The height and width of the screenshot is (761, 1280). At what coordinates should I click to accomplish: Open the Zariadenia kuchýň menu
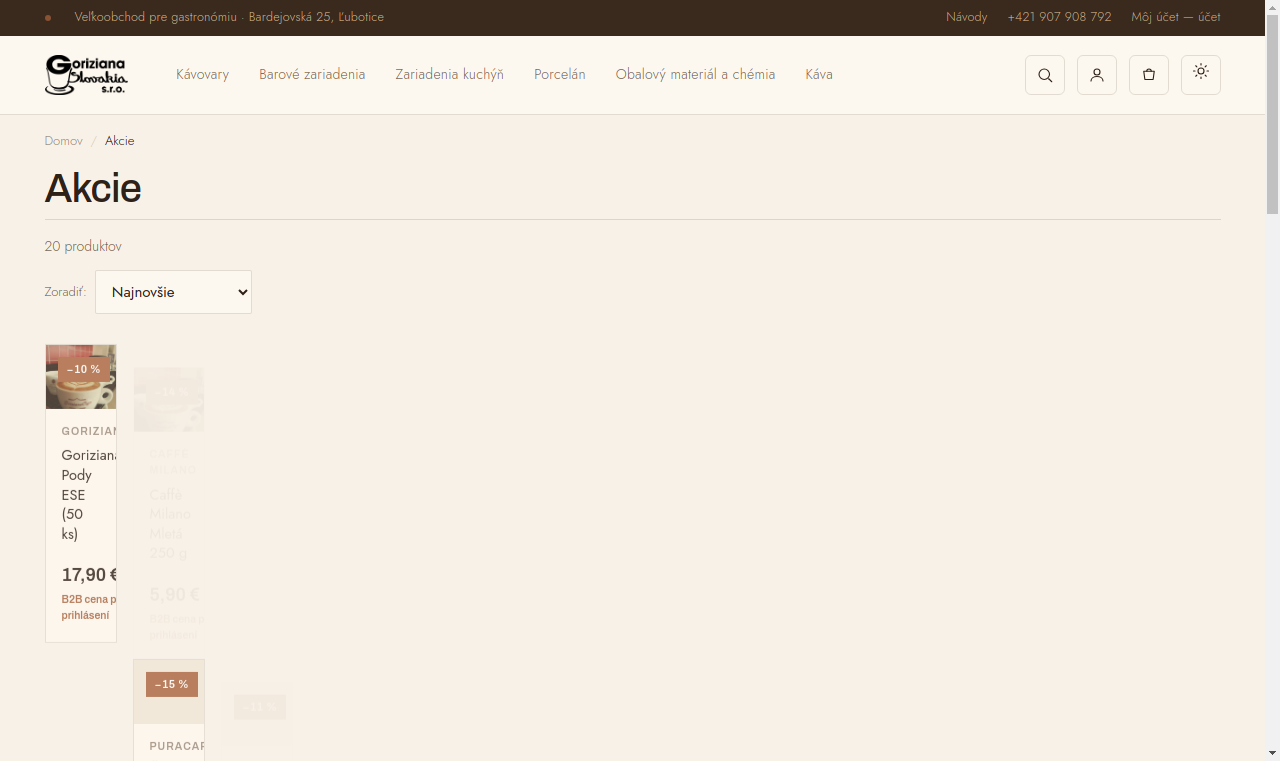click(x=449, y=75)
